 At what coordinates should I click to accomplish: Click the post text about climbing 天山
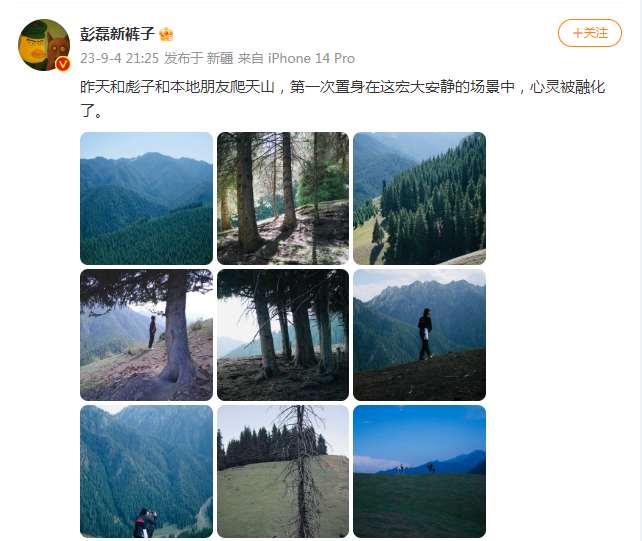(342, 87)
